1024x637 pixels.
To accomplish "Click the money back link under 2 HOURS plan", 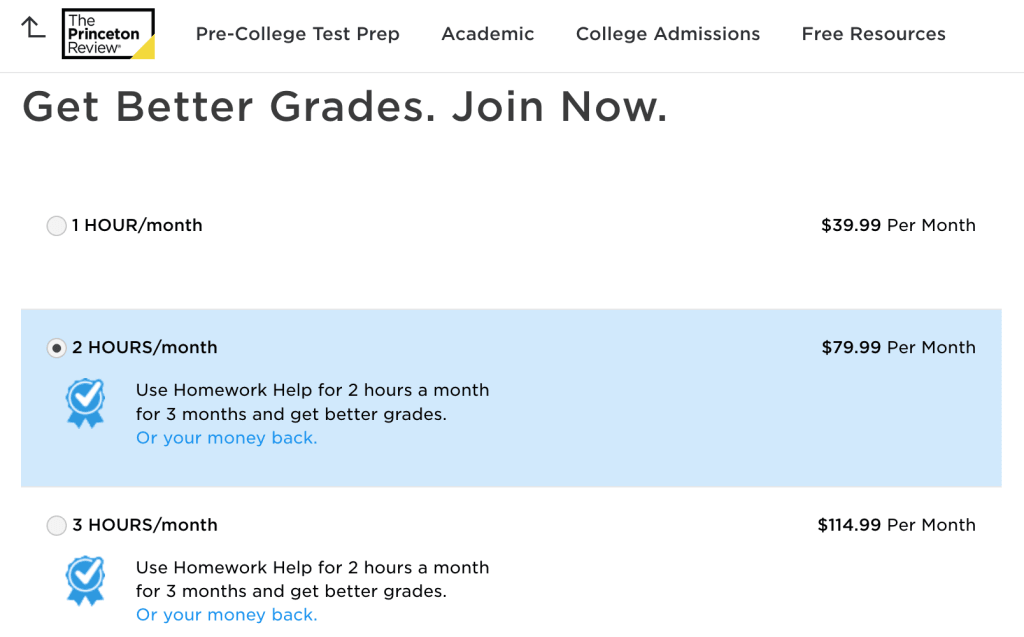I will [x=226, y=437].
